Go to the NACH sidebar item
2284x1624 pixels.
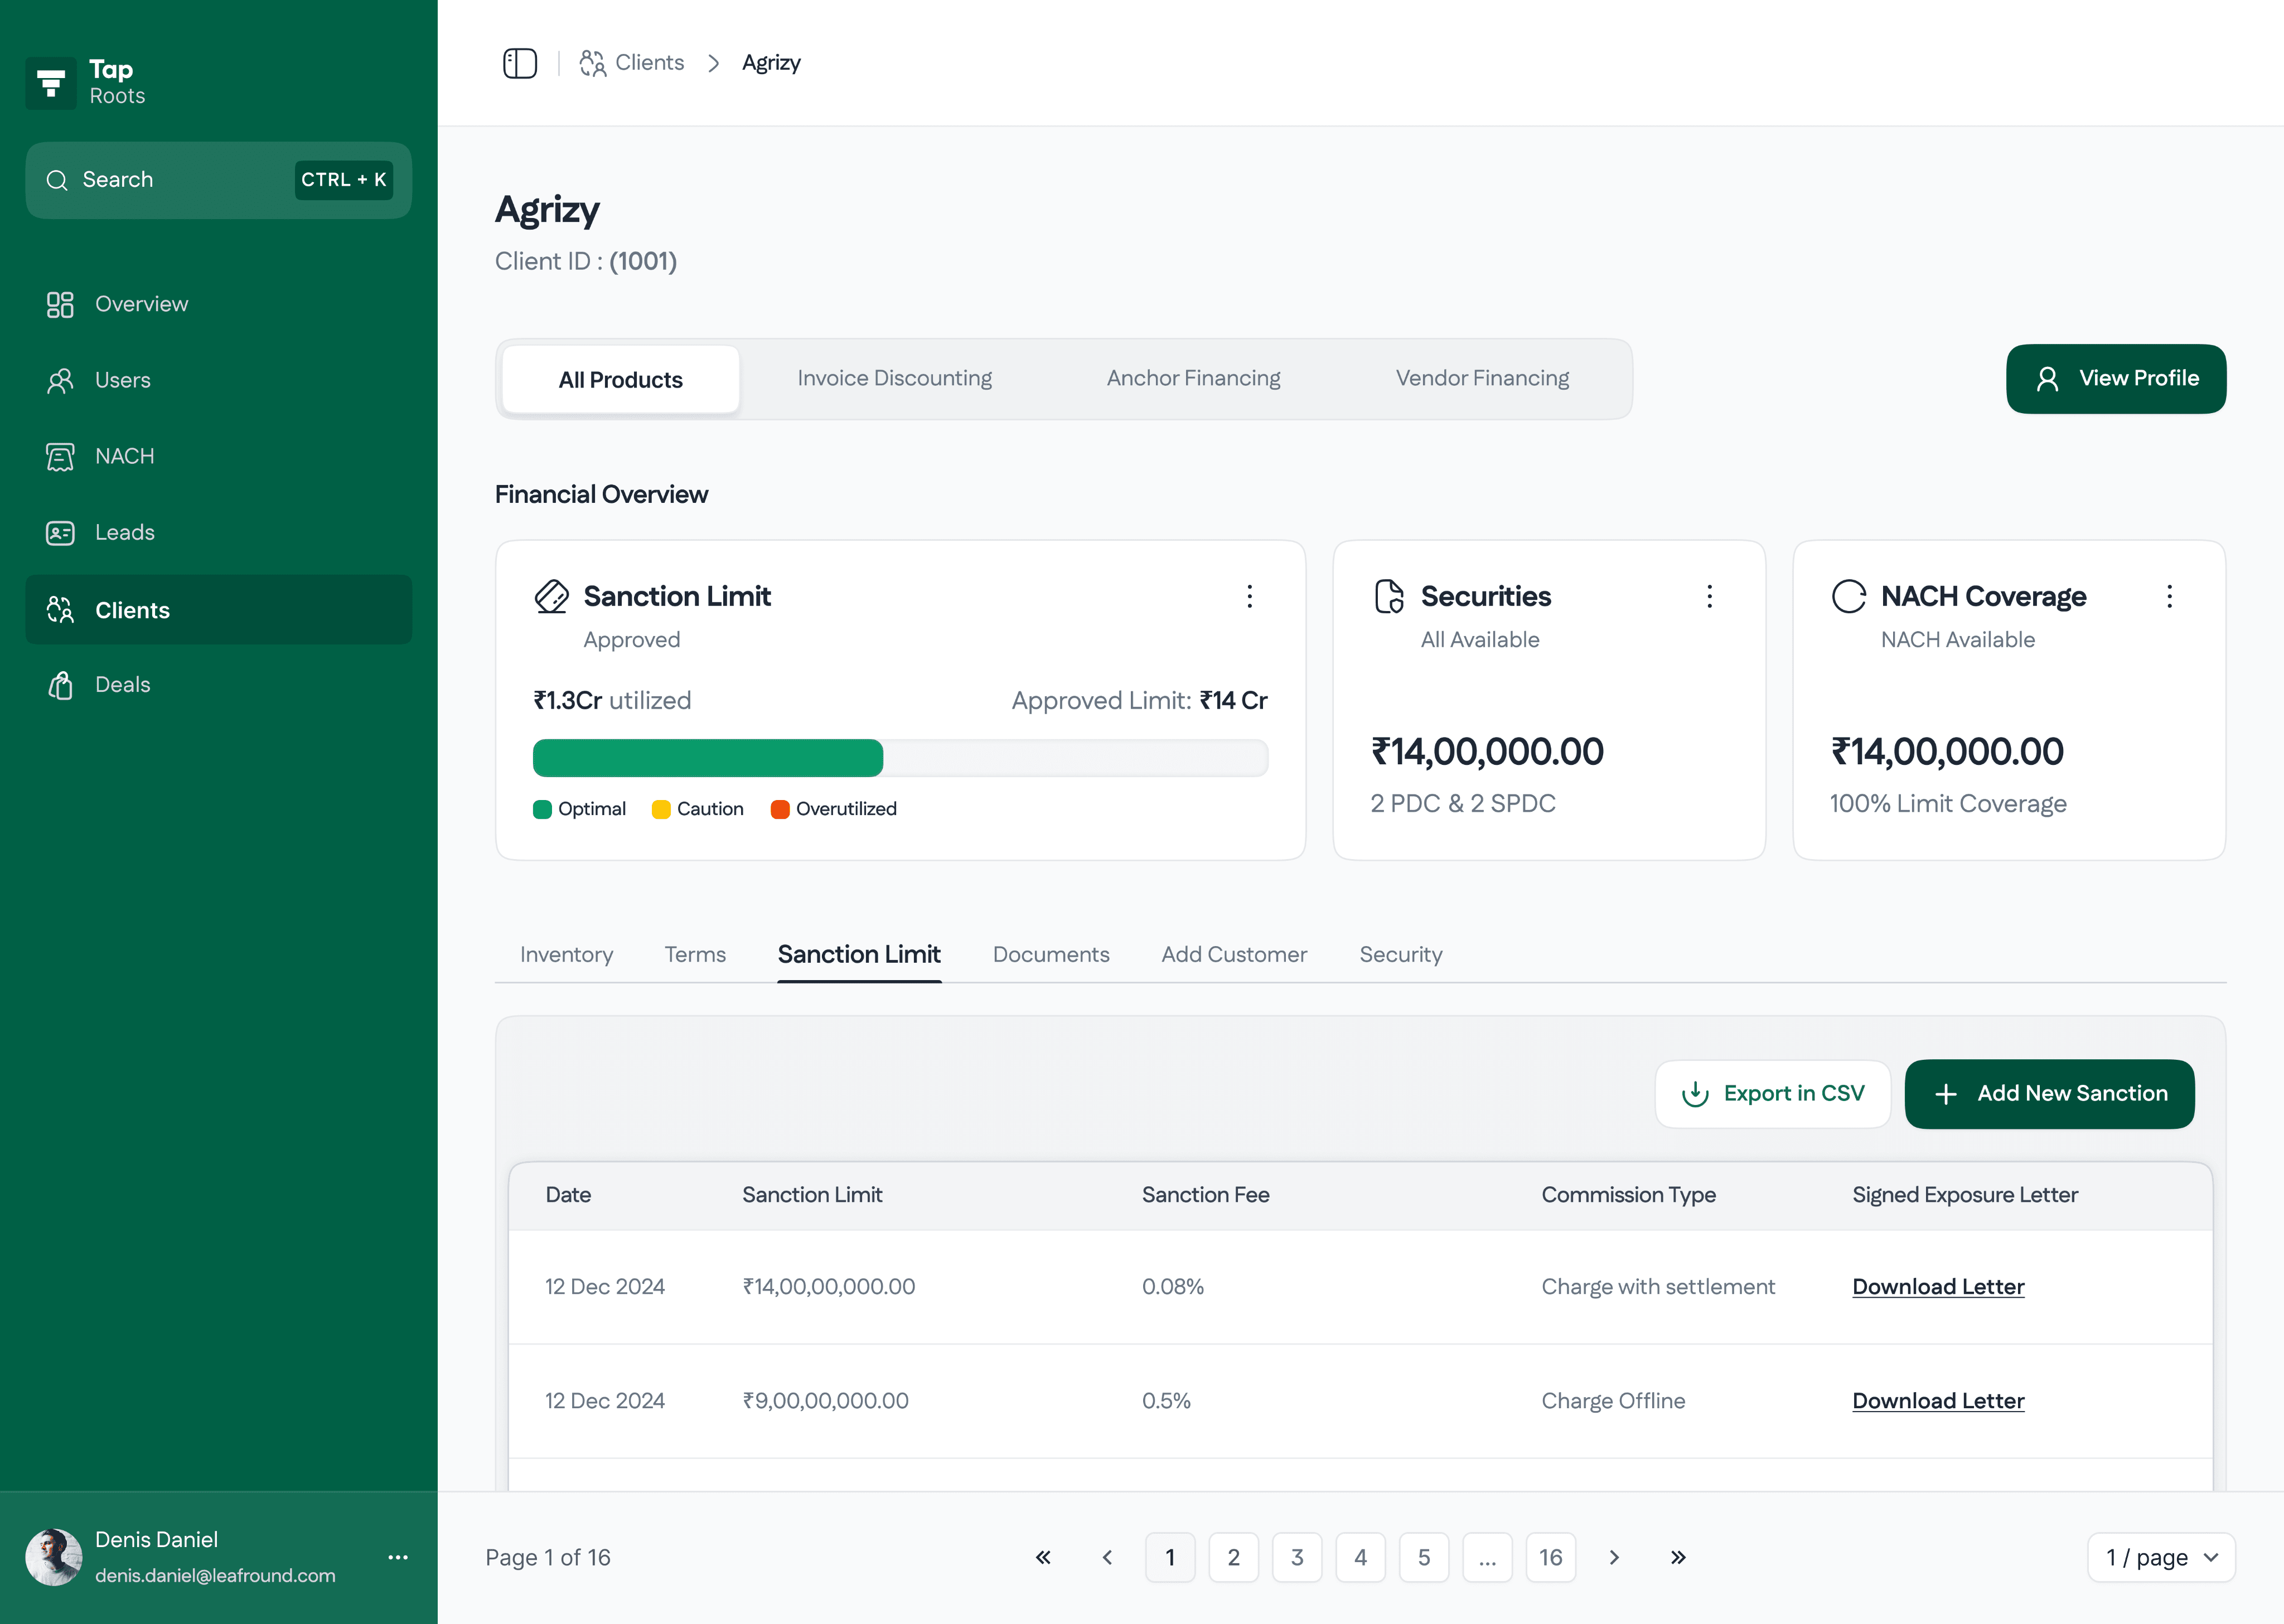pos(124,456)
